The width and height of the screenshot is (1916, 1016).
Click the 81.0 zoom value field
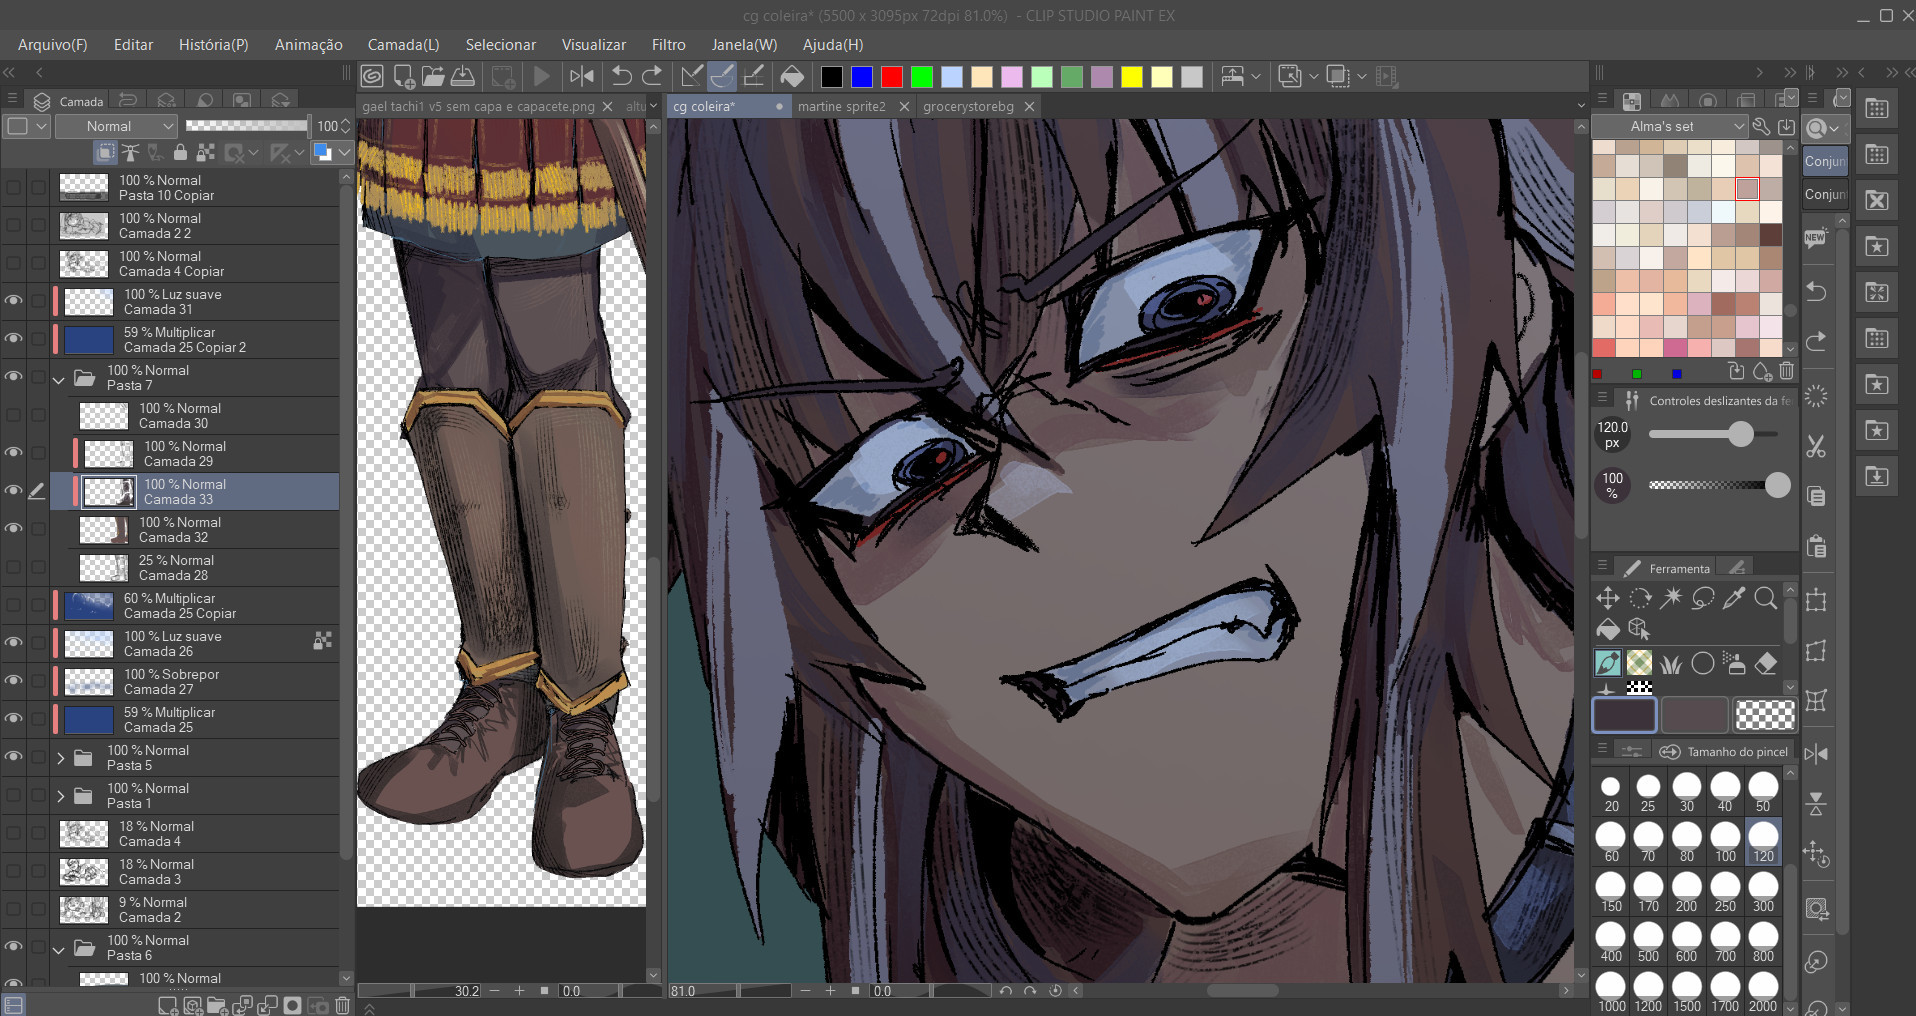(703, 991)
